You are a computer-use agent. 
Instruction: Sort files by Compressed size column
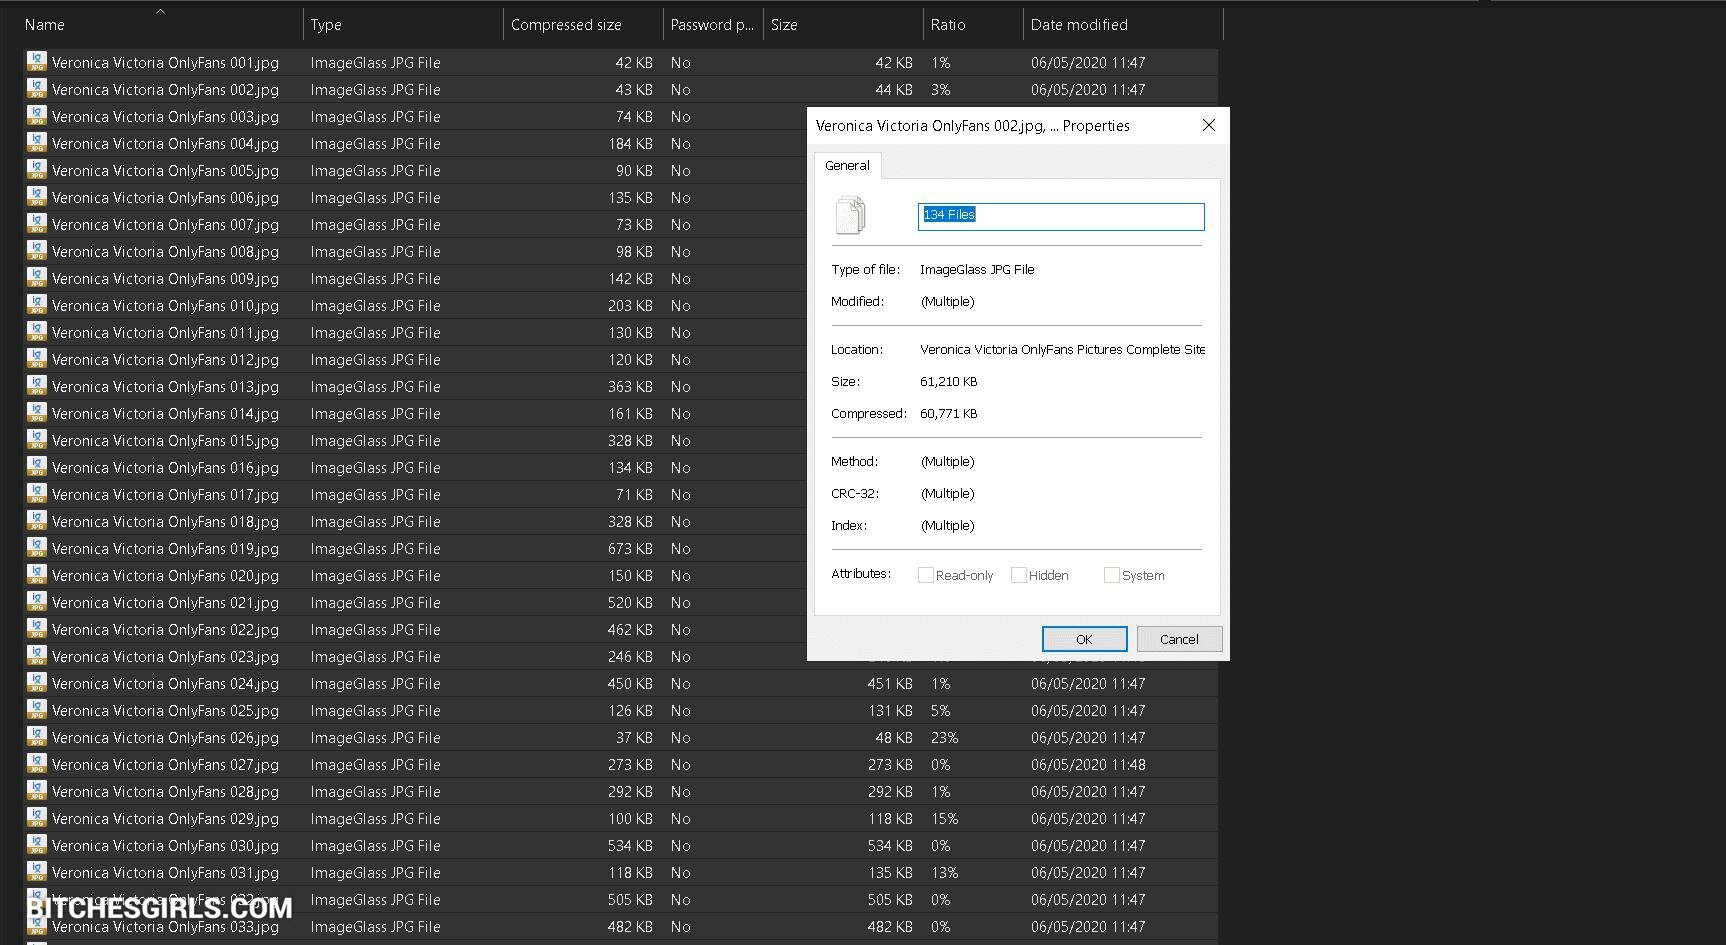(566, 25)
